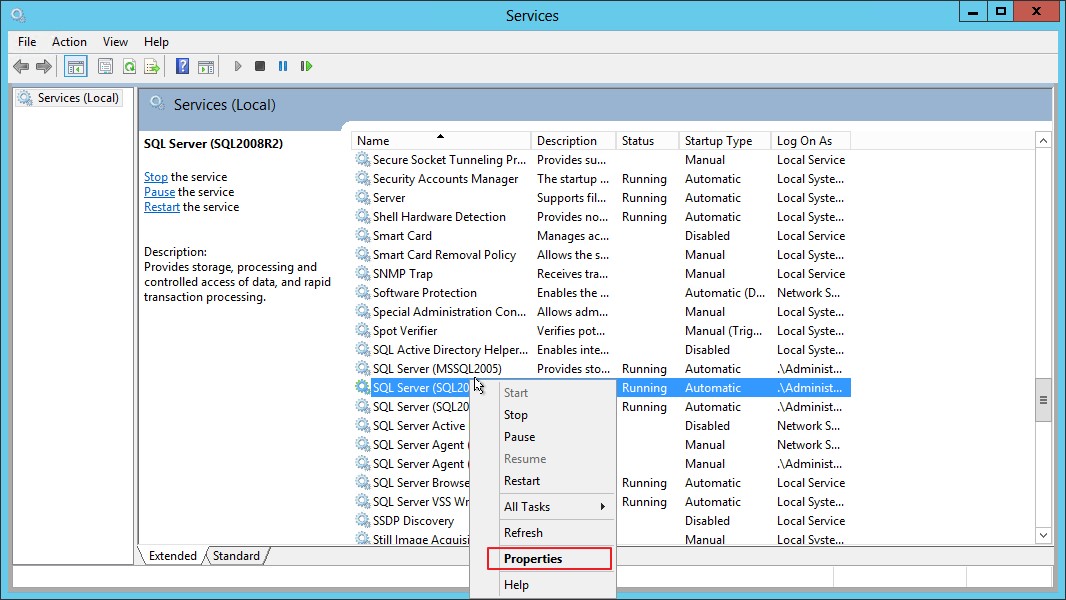This screenshot has width=1066, height=600.
Task: Click gear icon beside SSDP Discovery
Action: tap(362, 520)
